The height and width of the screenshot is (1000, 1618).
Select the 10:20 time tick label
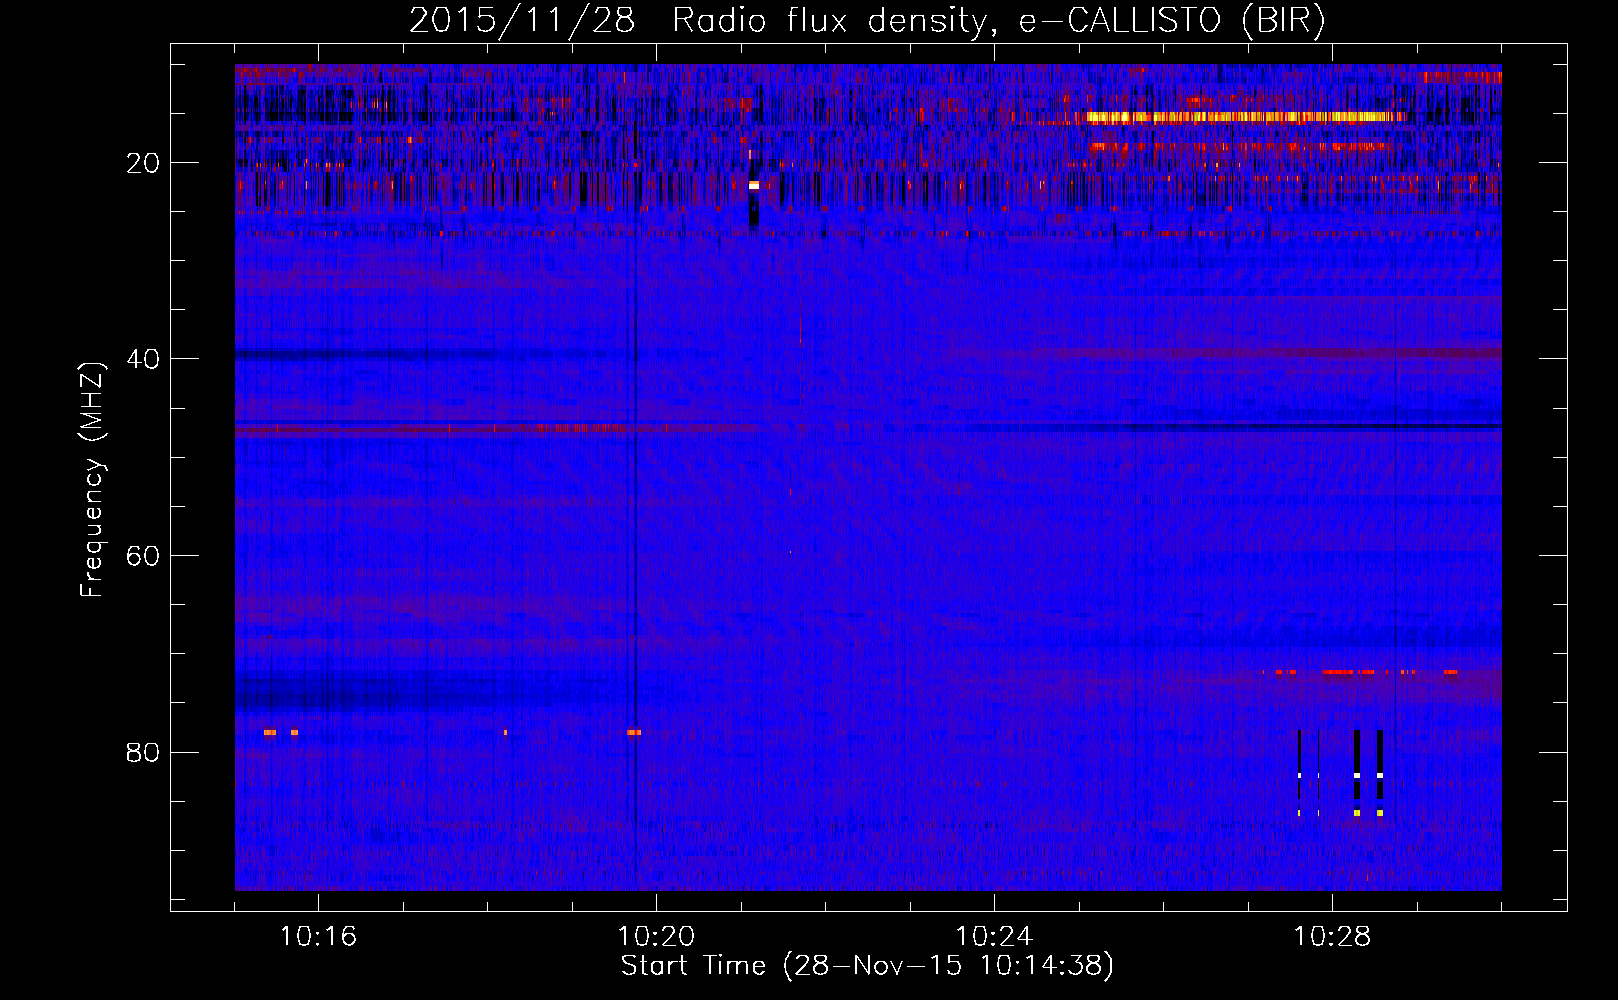(x=656, y=937)
